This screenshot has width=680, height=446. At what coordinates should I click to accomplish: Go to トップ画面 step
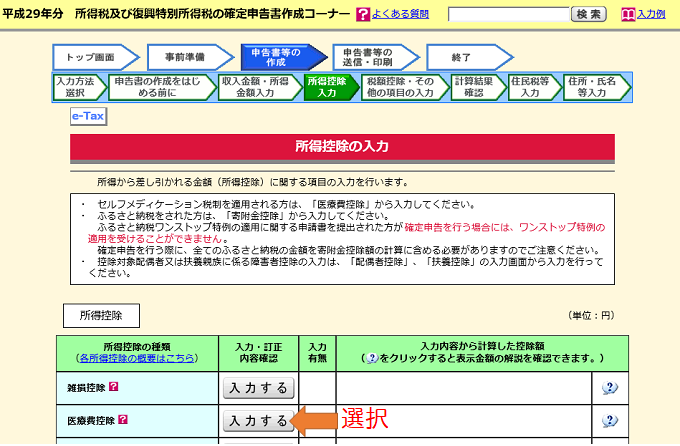coord(95,57)
